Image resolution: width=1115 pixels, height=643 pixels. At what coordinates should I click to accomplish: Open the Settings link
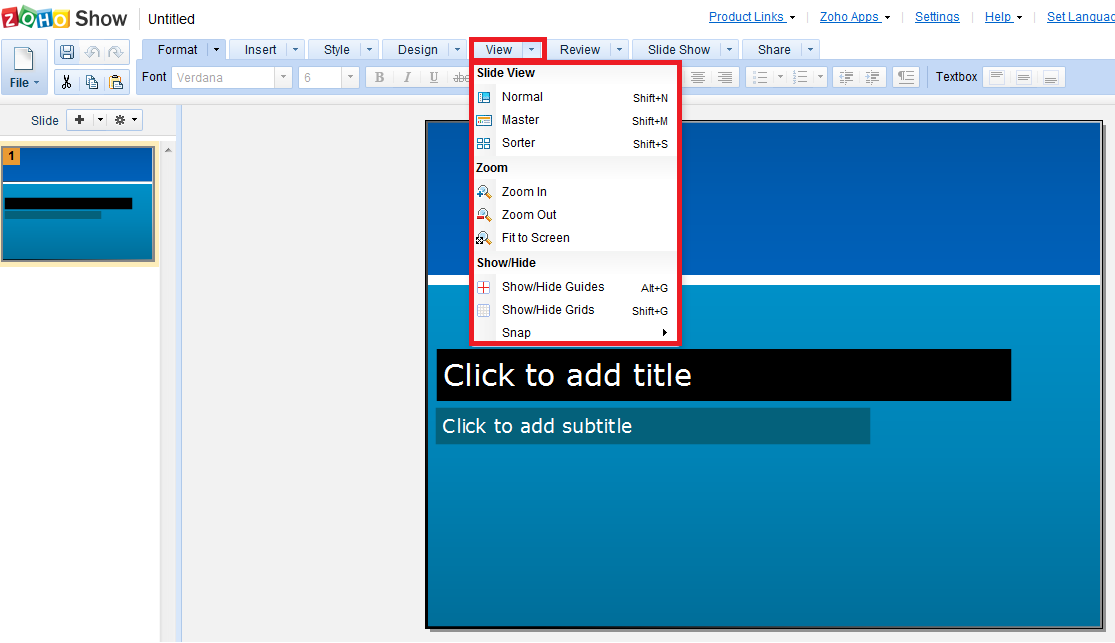point(937,16)
